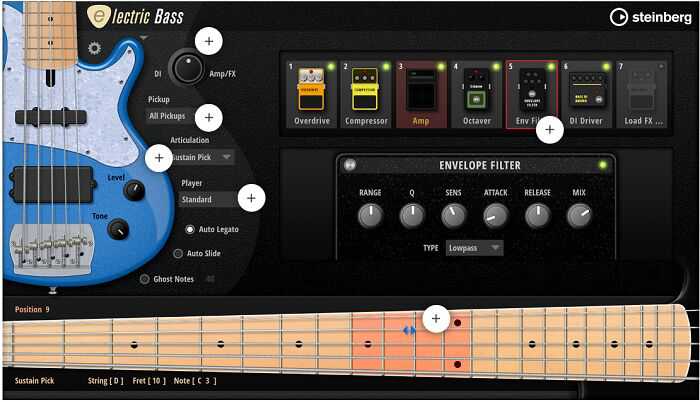Click the empty Load FX slot 7

642,94
